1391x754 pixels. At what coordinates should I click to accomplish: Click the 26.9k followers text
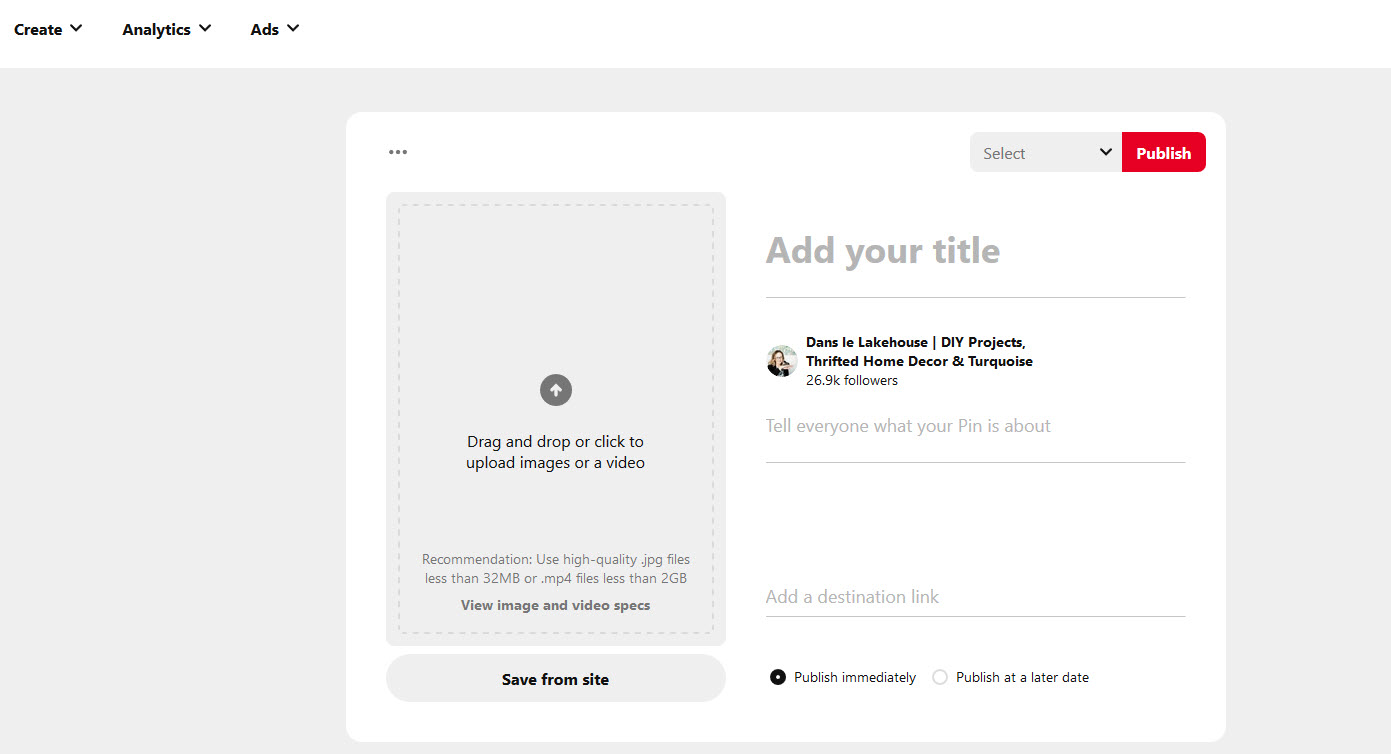coord(852,380)
